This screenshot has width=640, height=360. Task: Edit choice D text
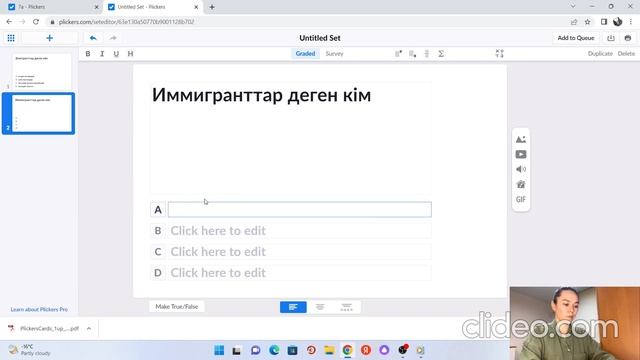click(300, 273)
